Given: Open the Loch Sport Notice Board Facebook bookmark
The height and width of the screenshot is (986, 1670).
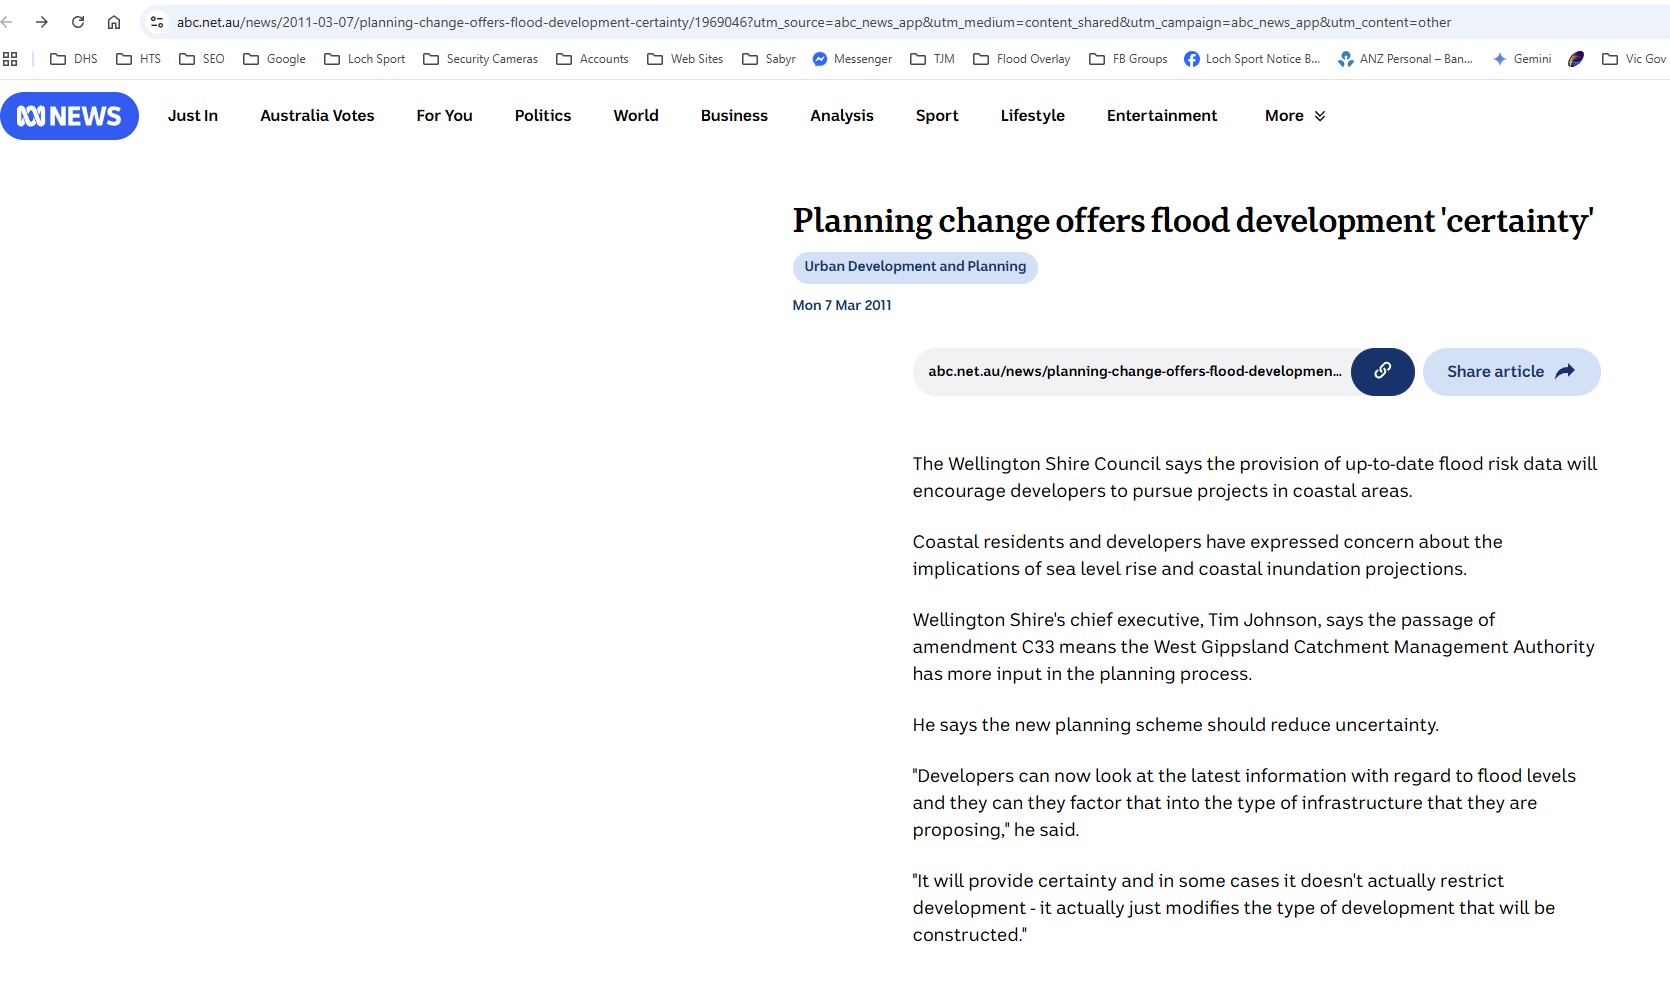Looking at the screenshot, I should [1252, 59].
